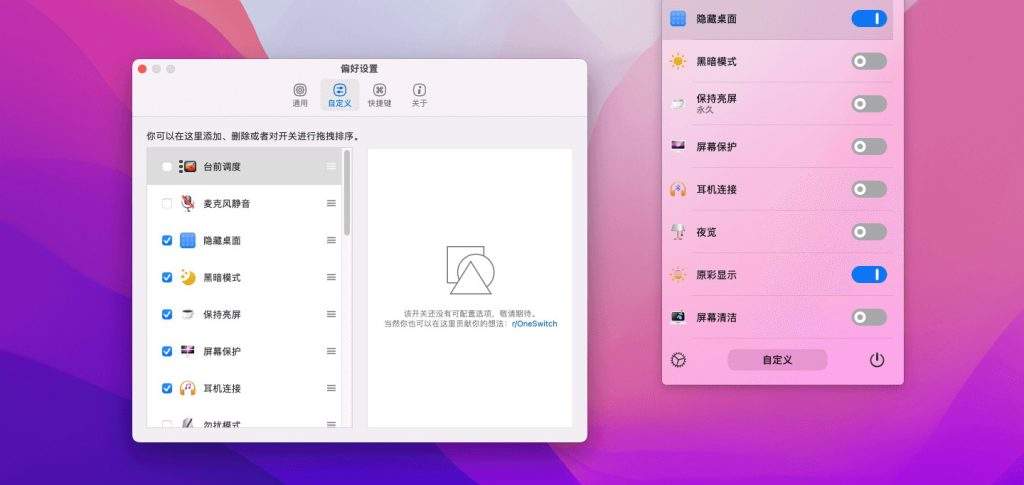
Task: Switch to the 通用 general tab
Action: [300, 95]
